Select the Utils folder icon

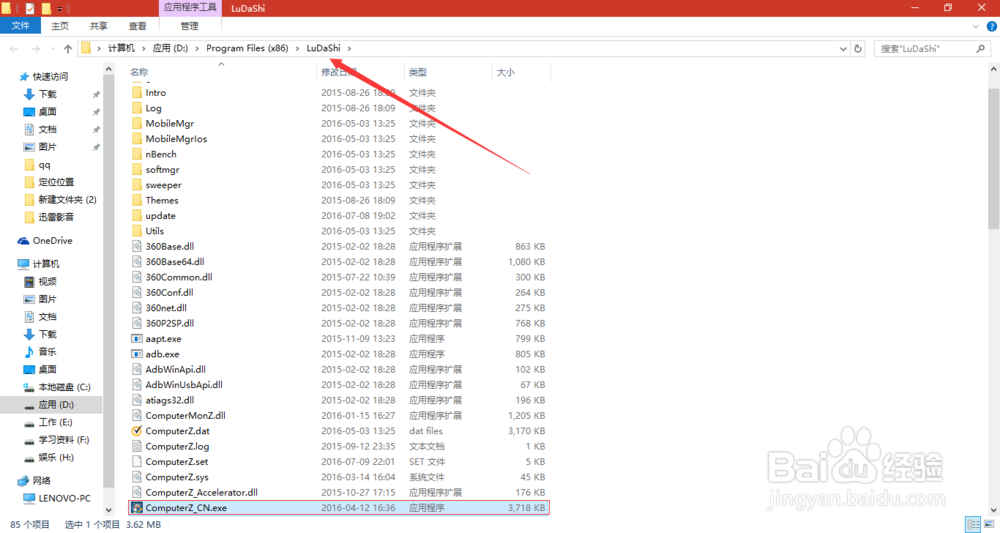coord(136,231)
